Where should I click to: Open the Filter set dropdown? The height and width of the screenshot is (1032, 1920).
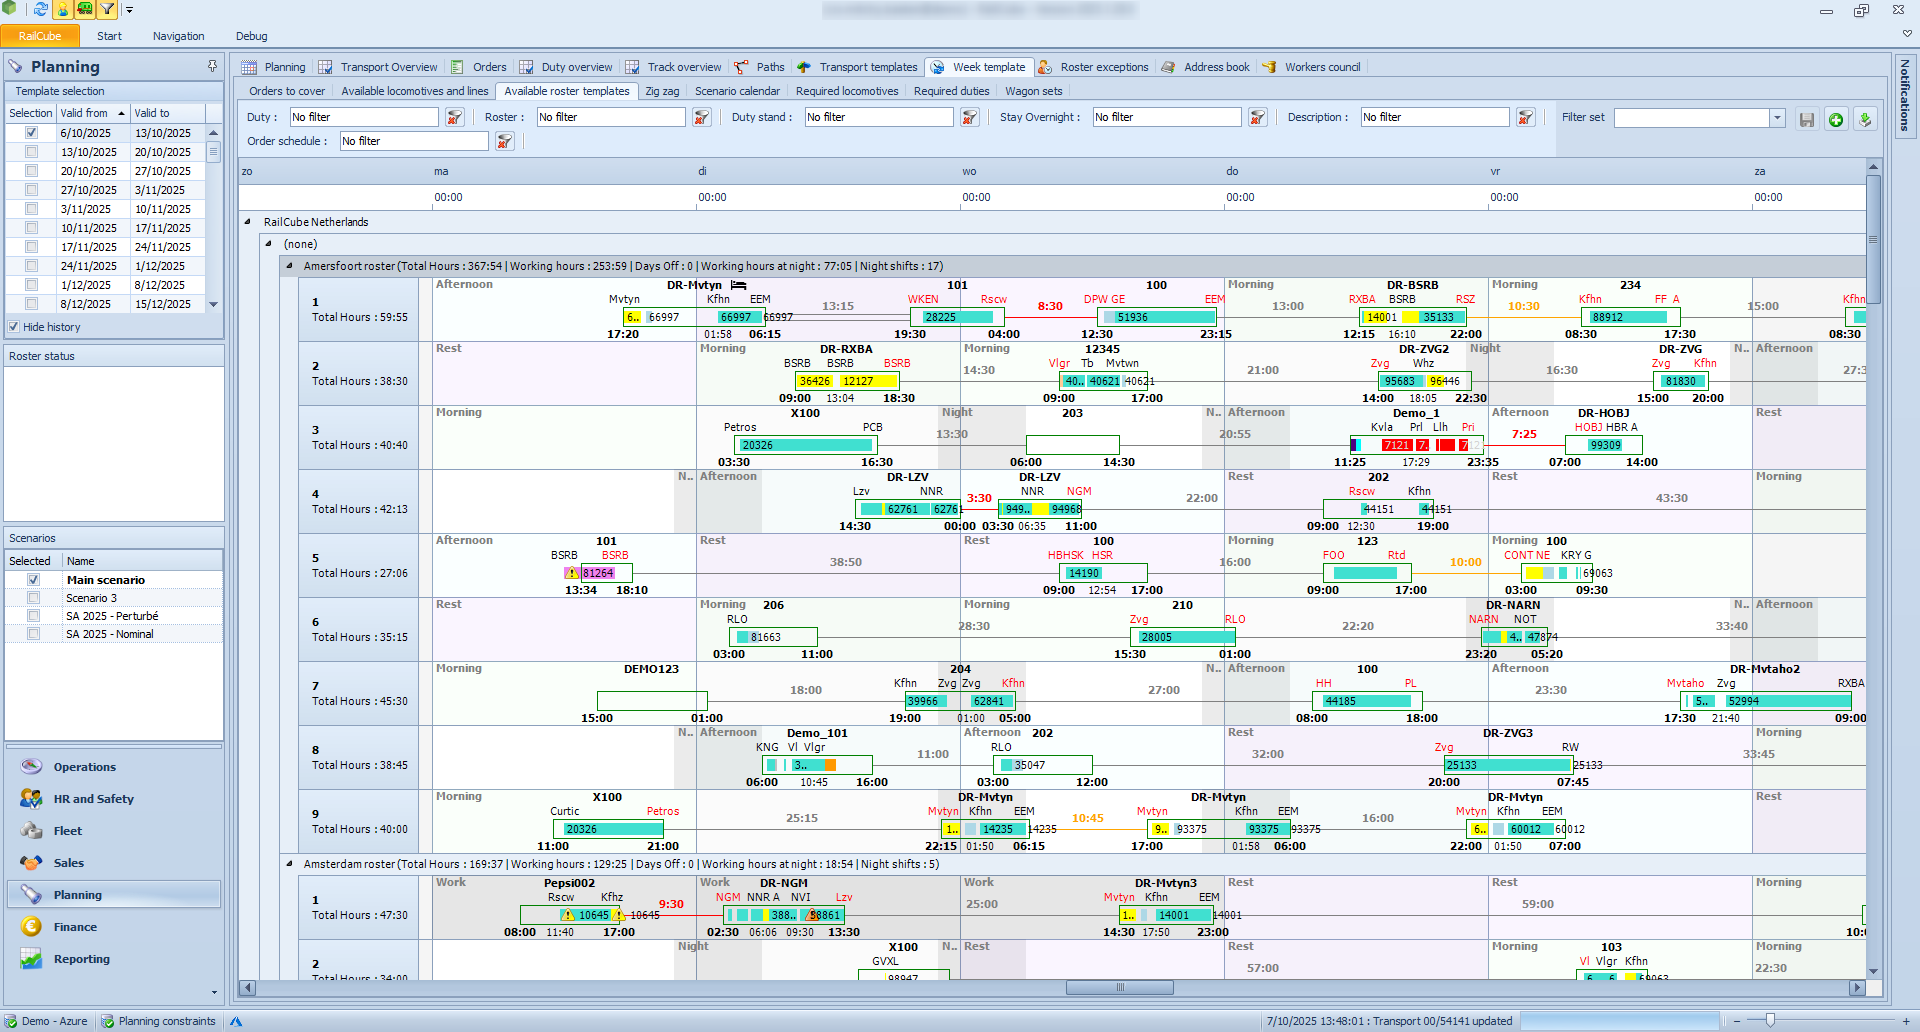click(1777, 118)
